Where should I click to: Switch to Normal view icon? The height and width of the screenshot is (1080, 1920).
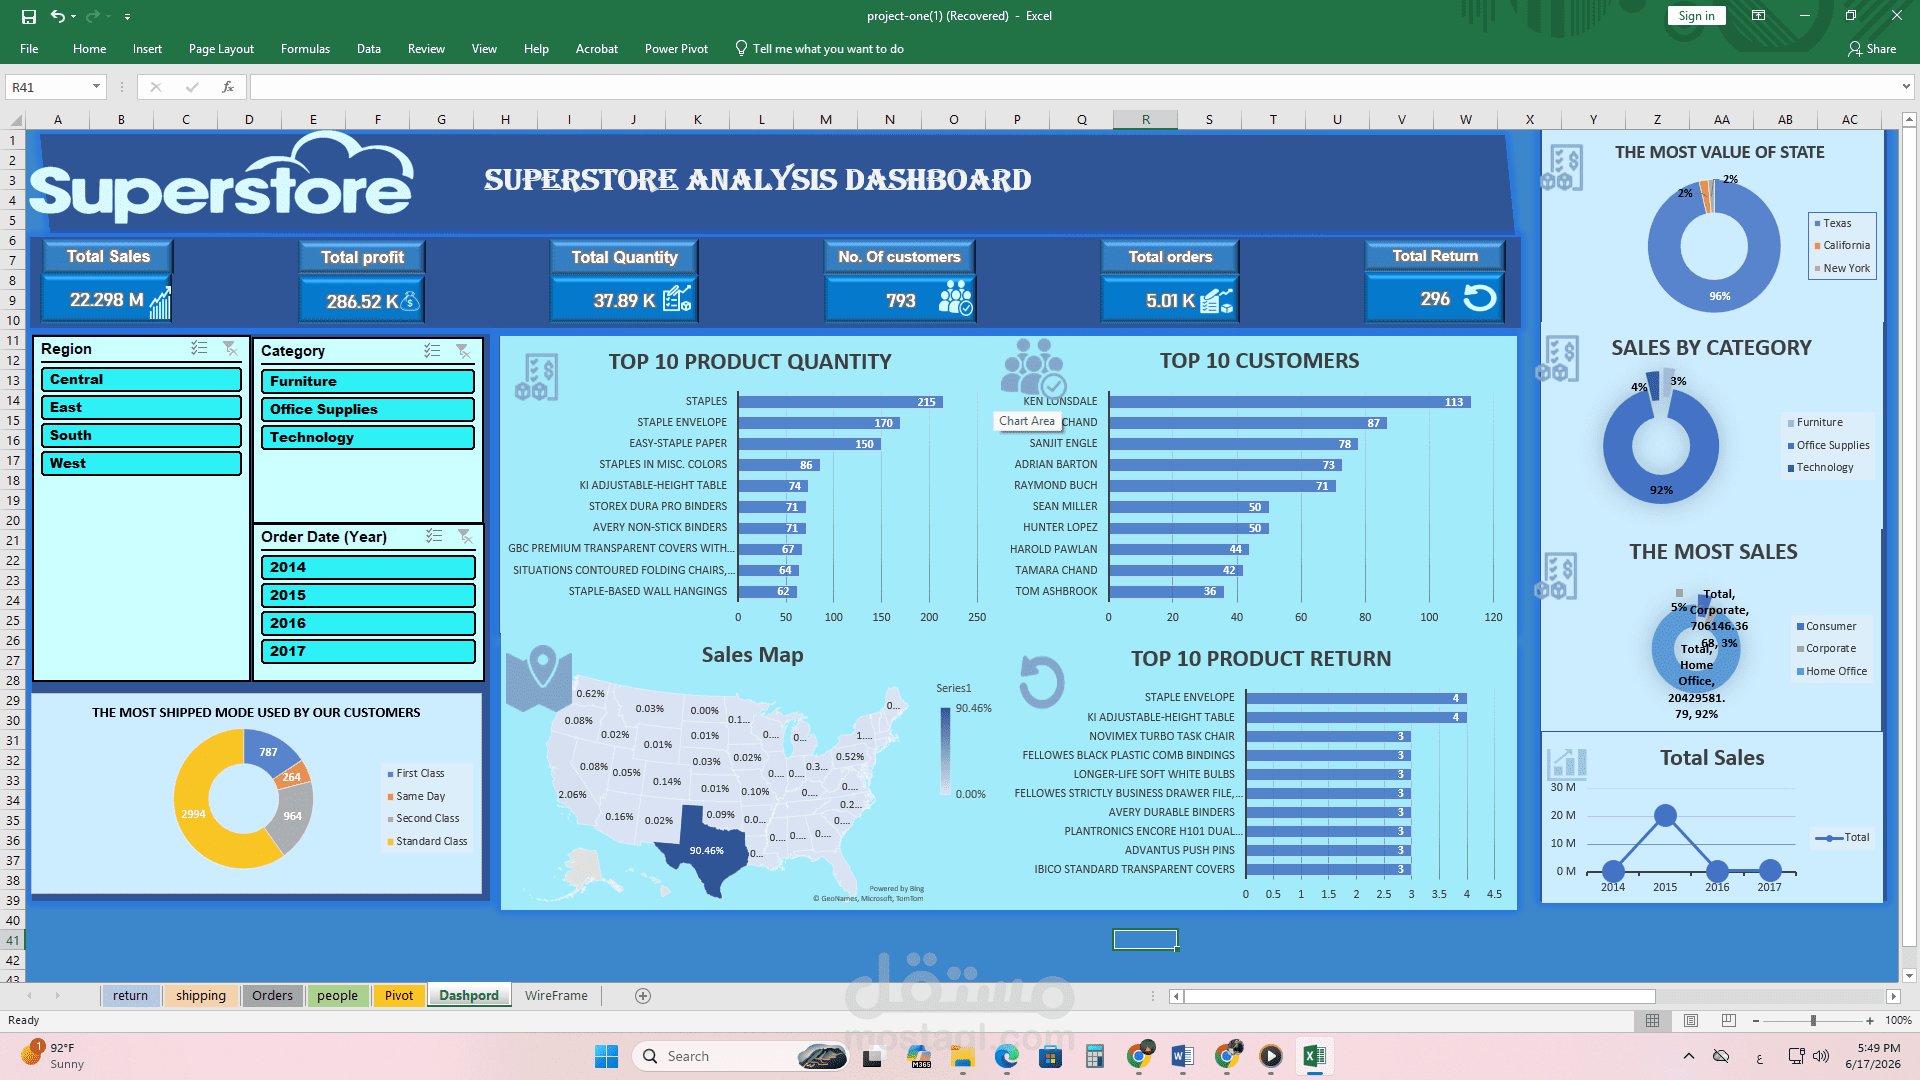point(1652,1020)
